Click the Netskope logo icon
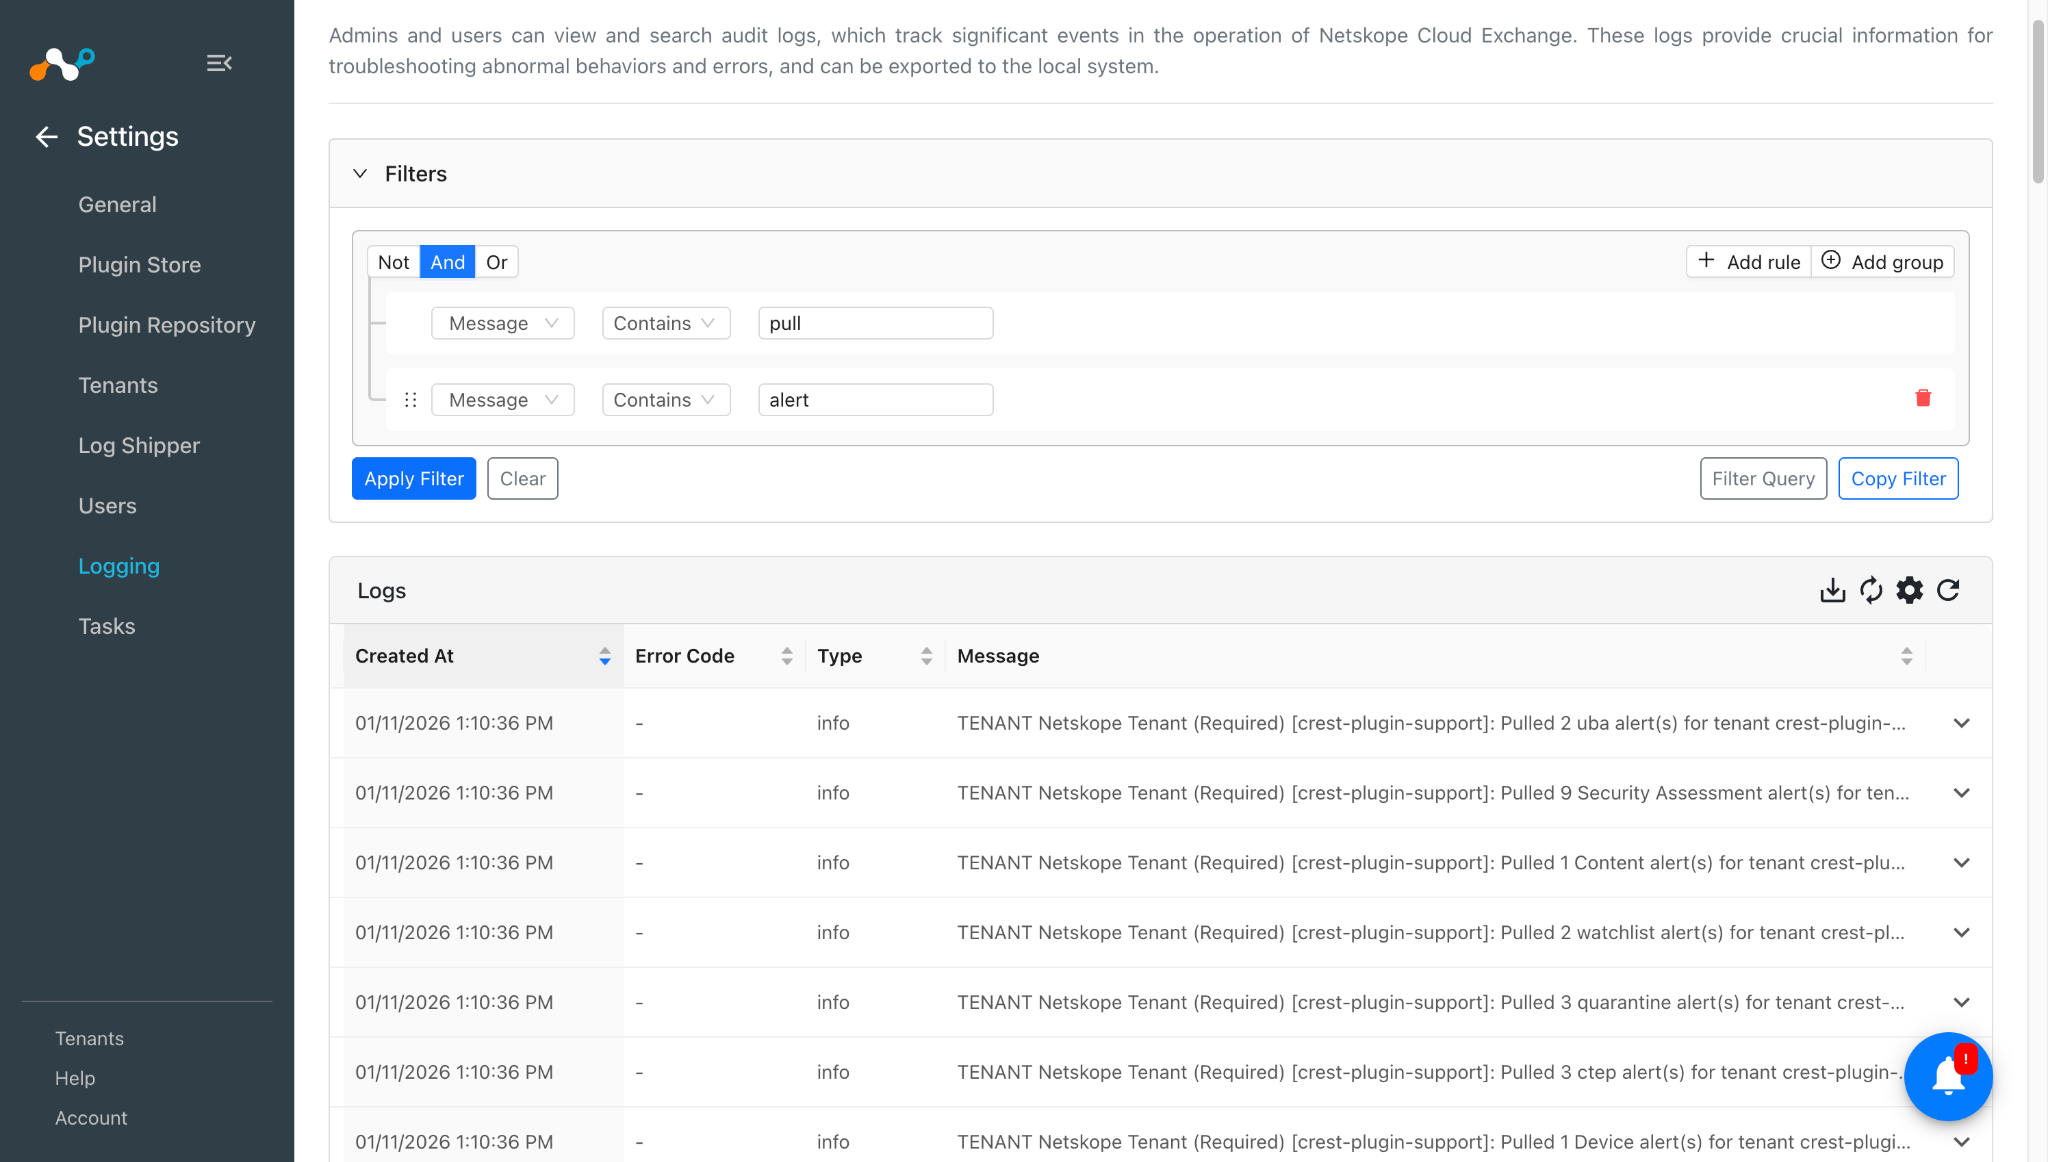The height and width of the screenshot is (1162, 2048). click(62, 64)
